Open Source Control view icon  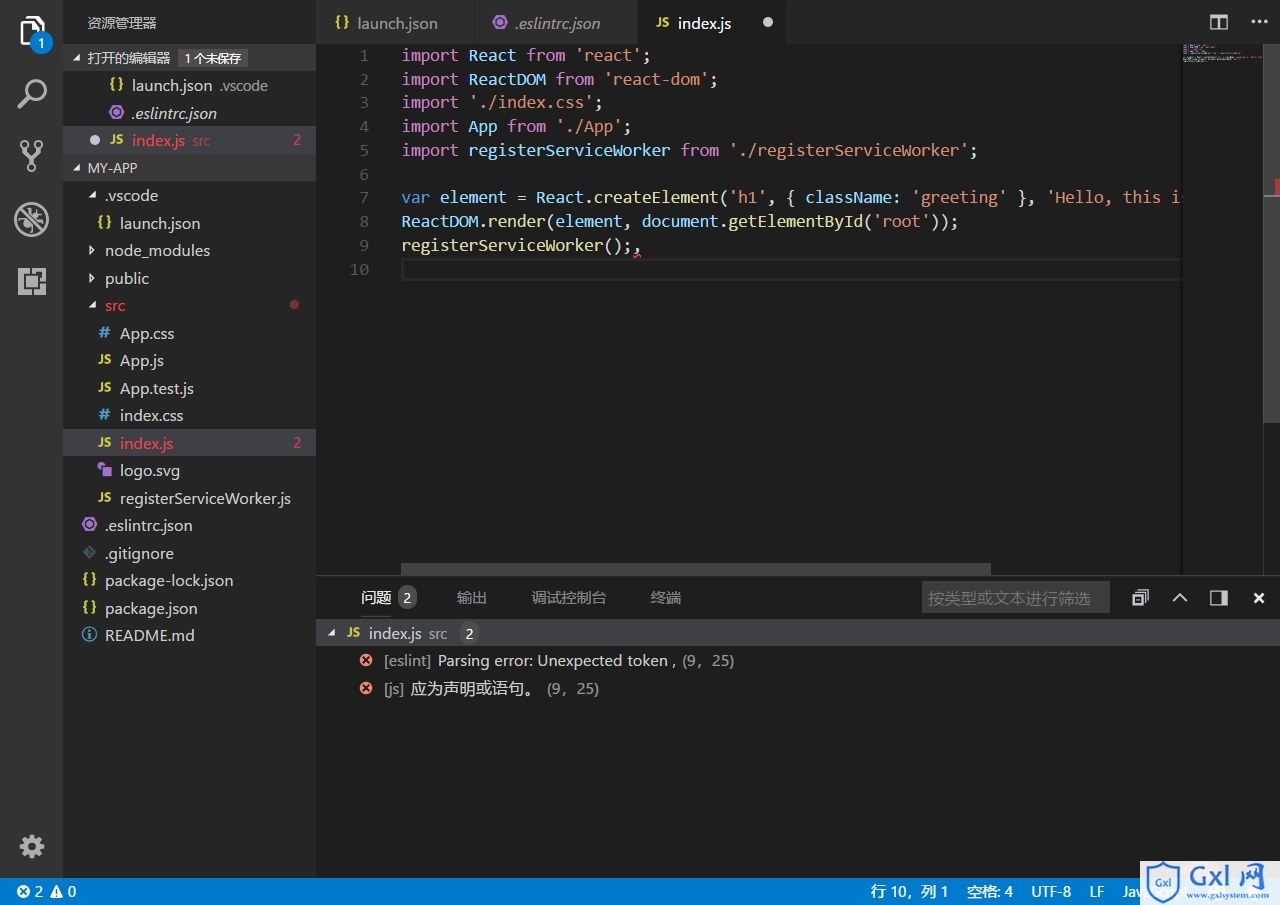(x=32, y=156)
